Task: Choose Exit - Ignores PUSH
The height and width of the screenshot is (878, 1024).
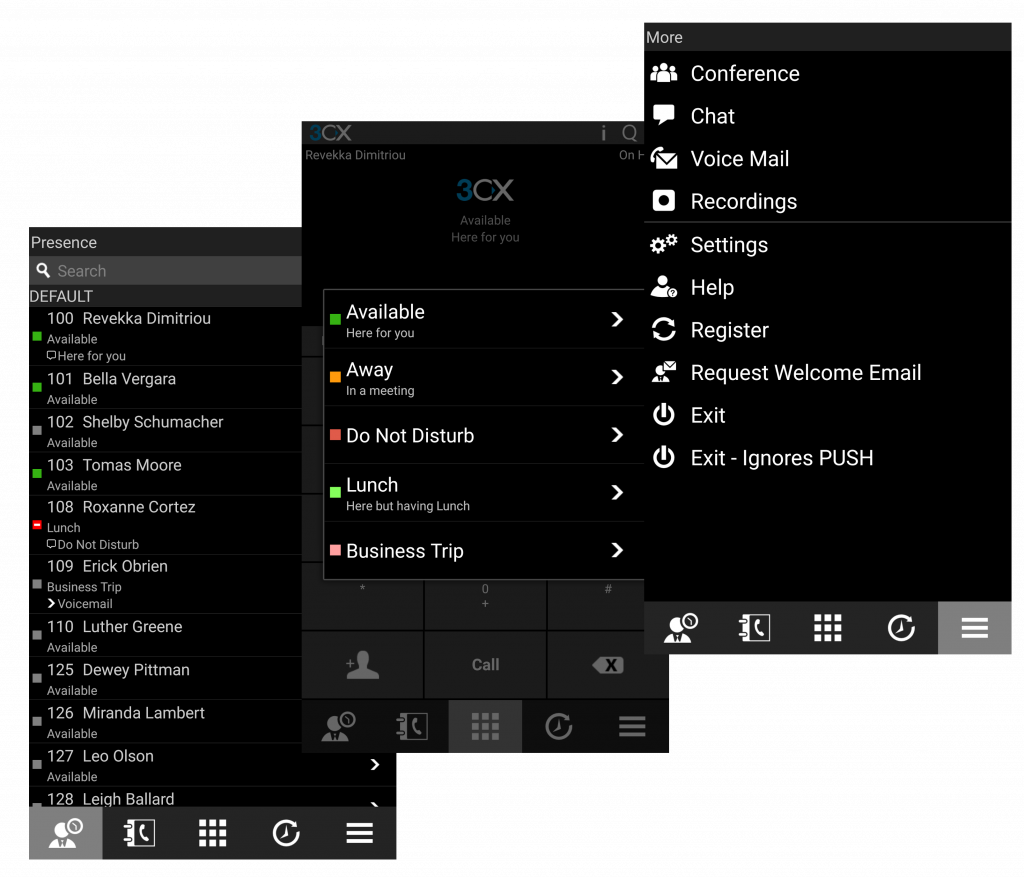Action: tap(827, 458)
